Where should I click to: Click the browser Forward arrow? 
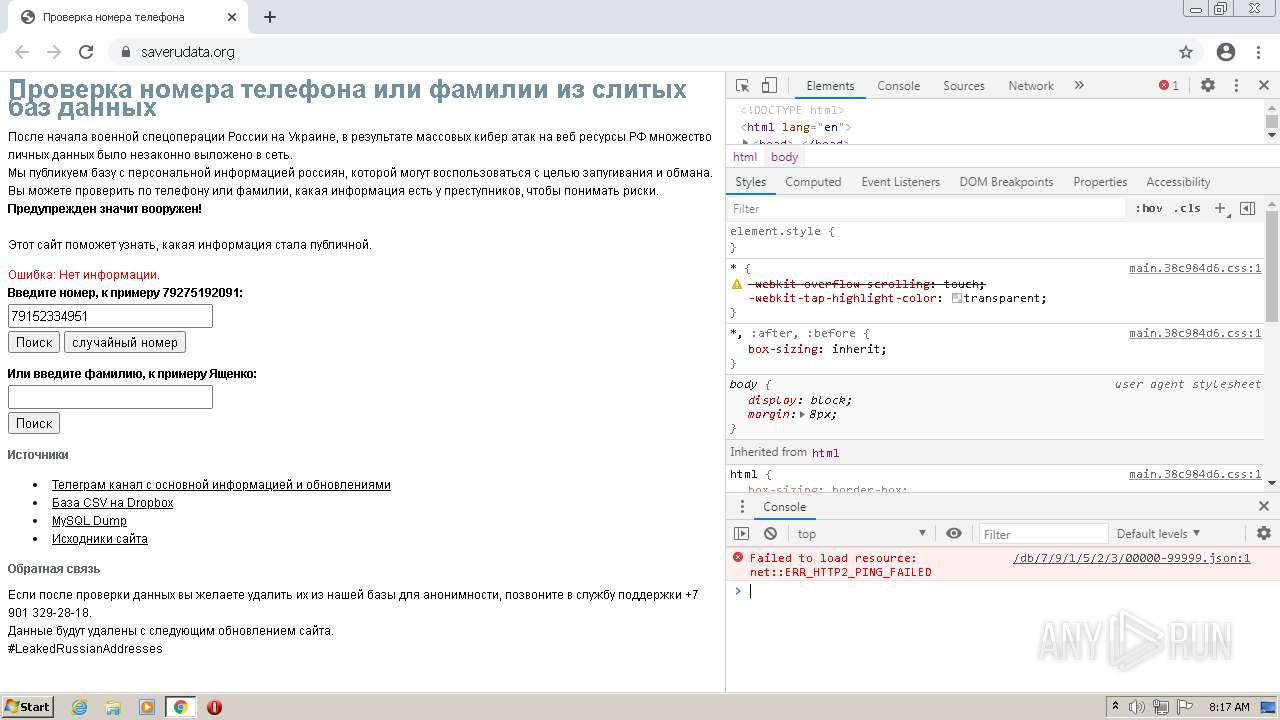[54, 52]
